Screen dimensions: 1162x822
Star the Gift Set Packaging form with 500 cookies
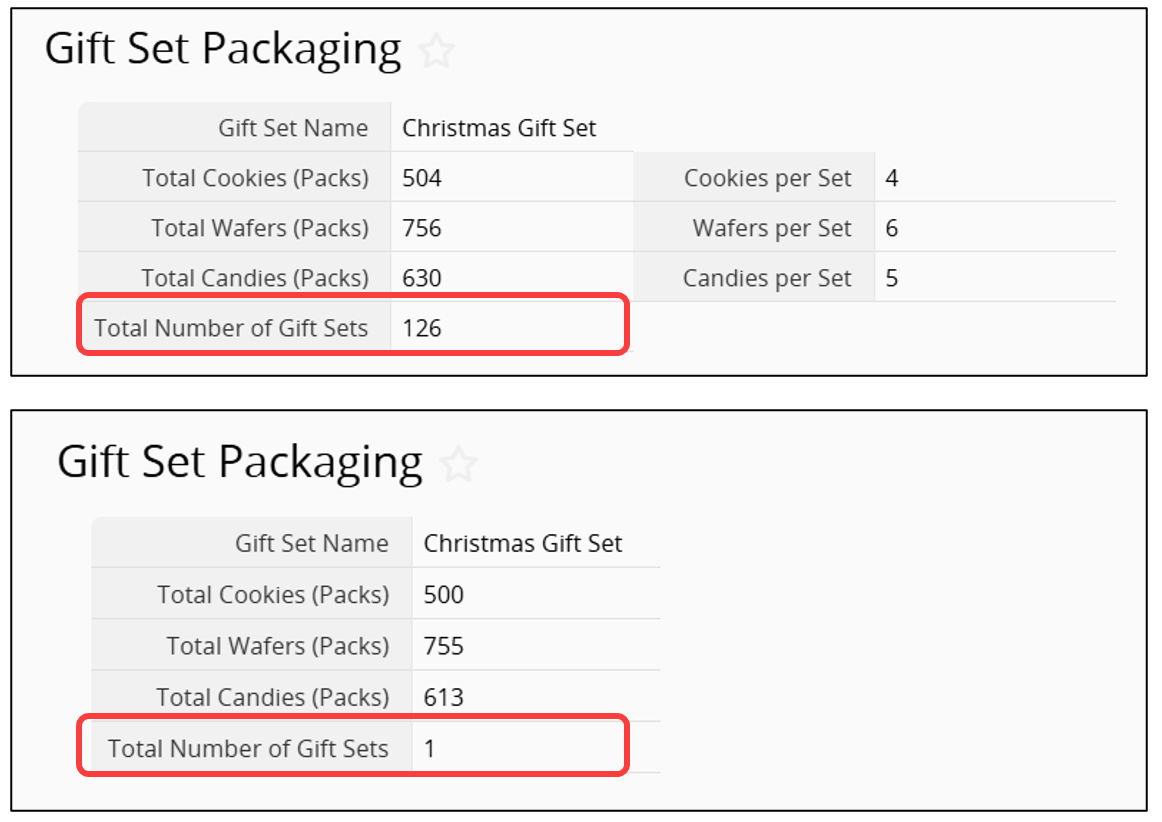458,464
